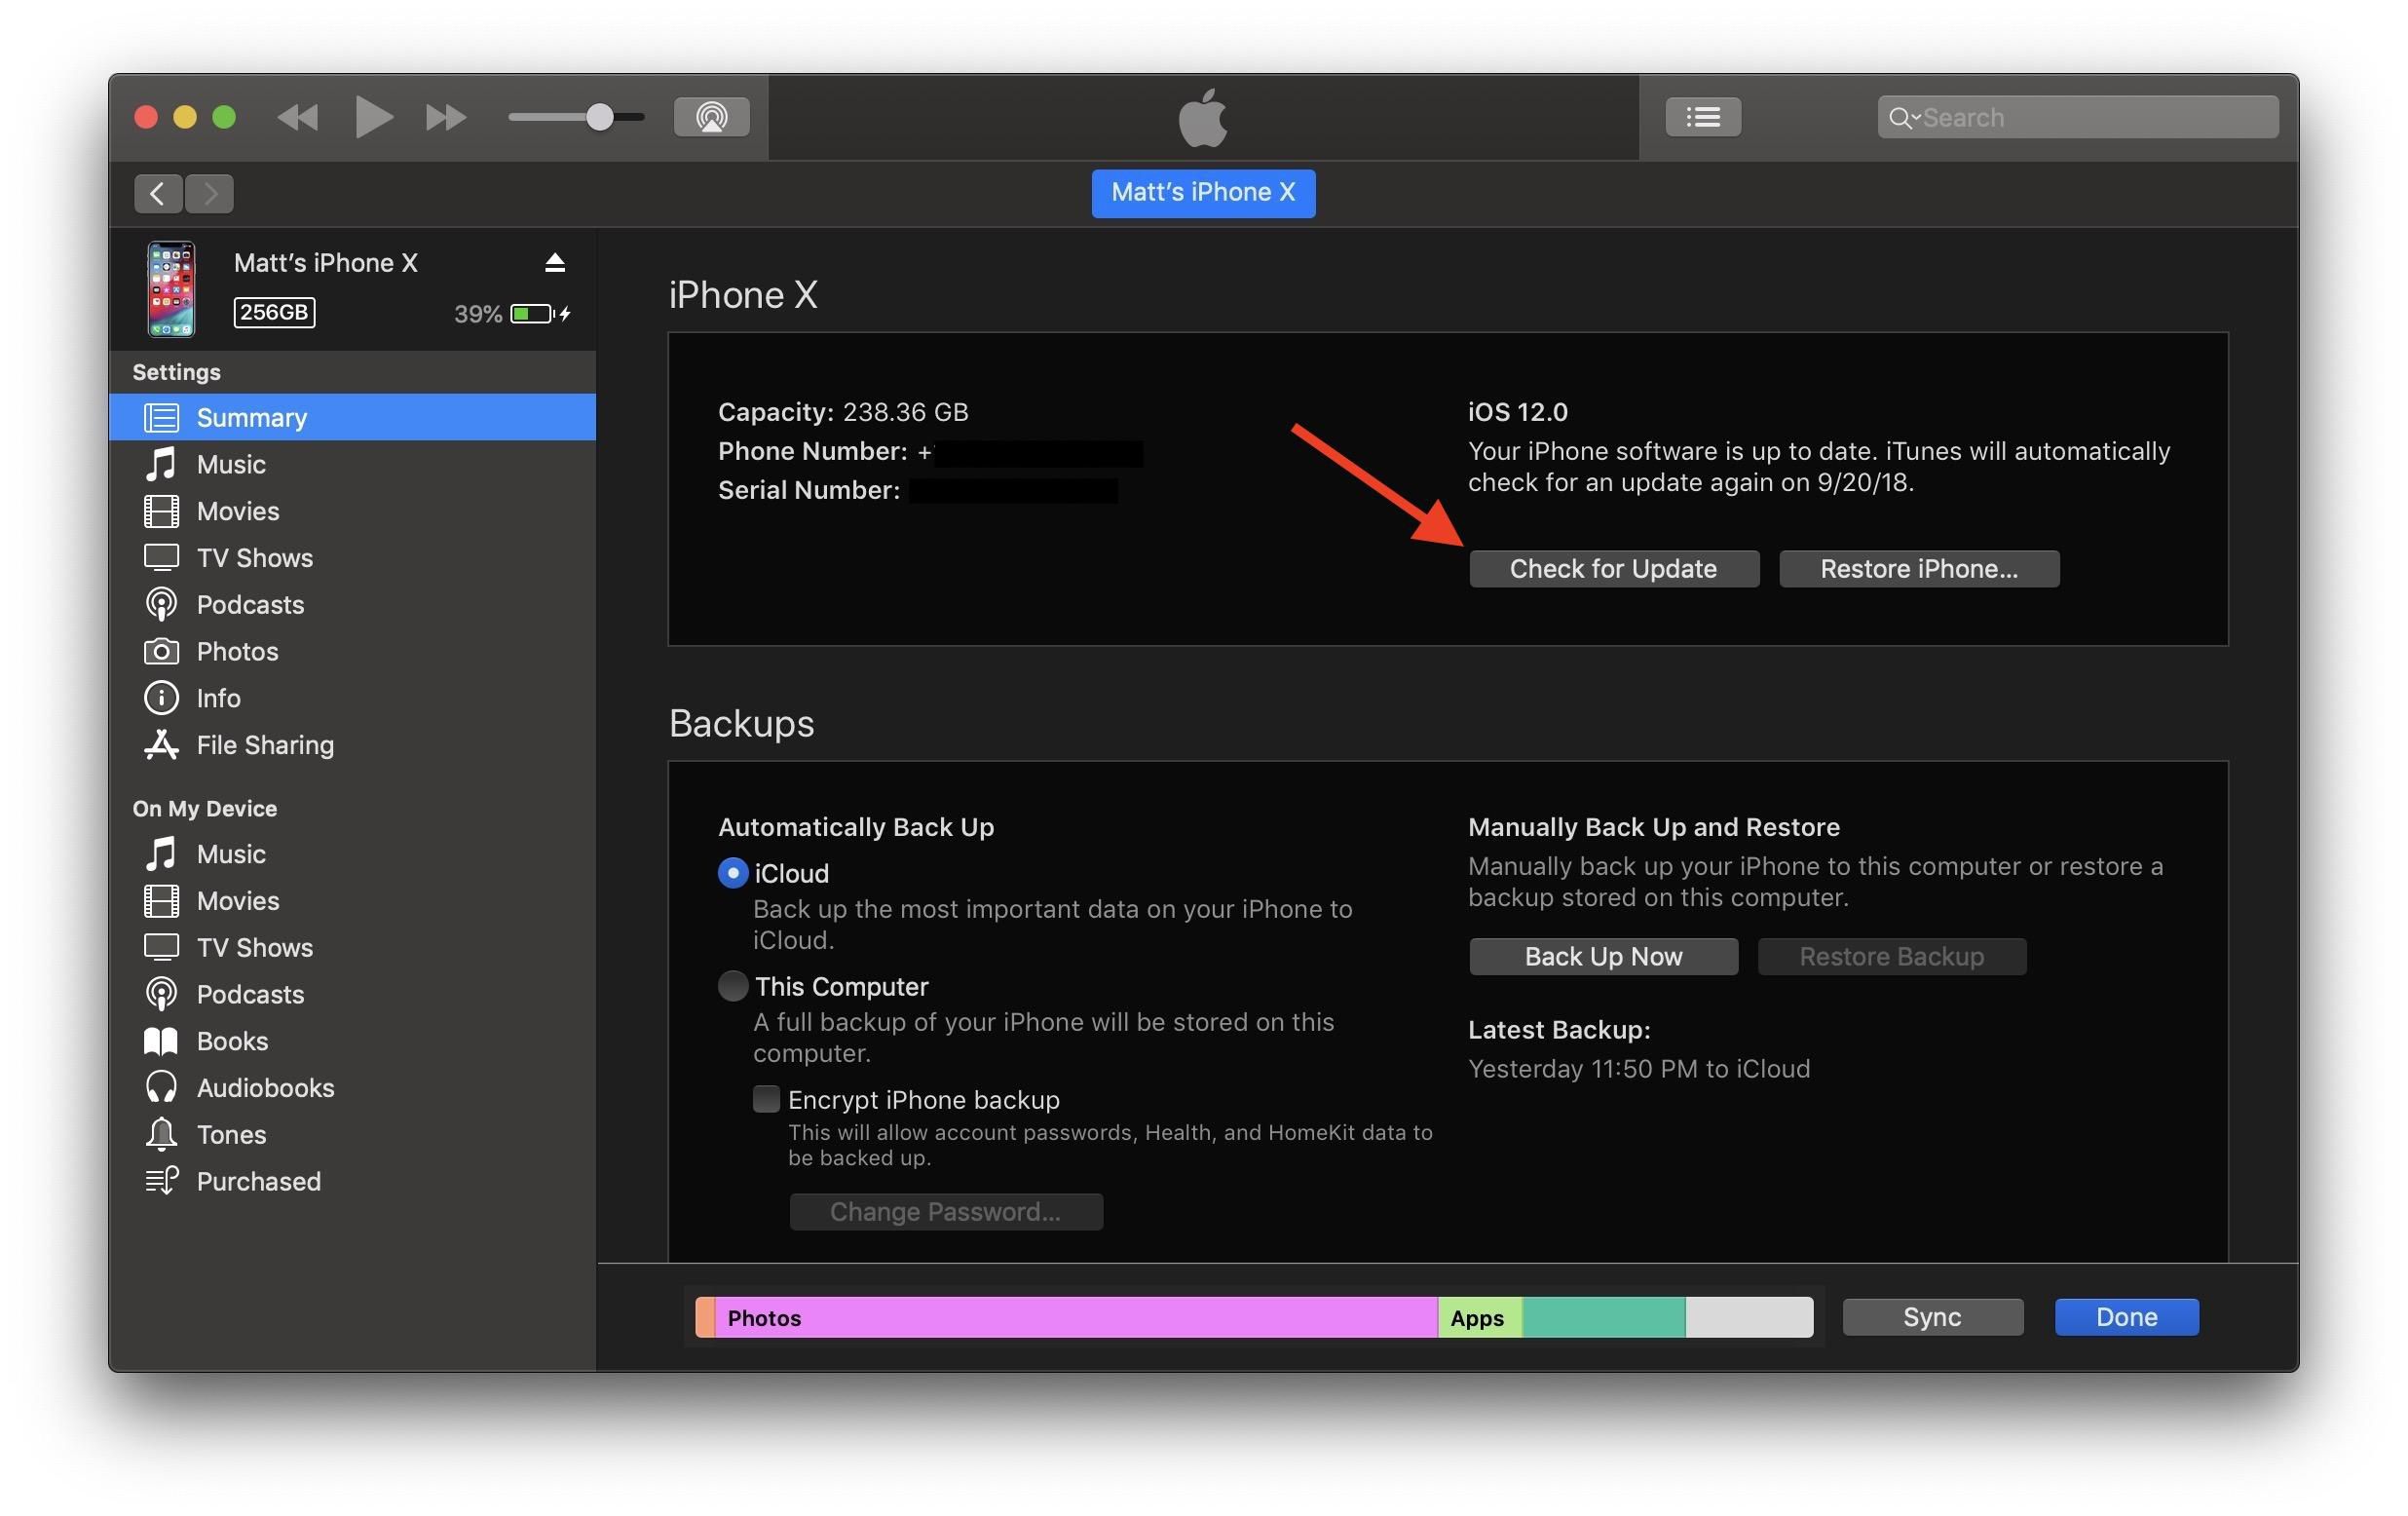Open Tones under On My Device
The height and width of the screenshot is (1516, 2408).
point(352,1135)
